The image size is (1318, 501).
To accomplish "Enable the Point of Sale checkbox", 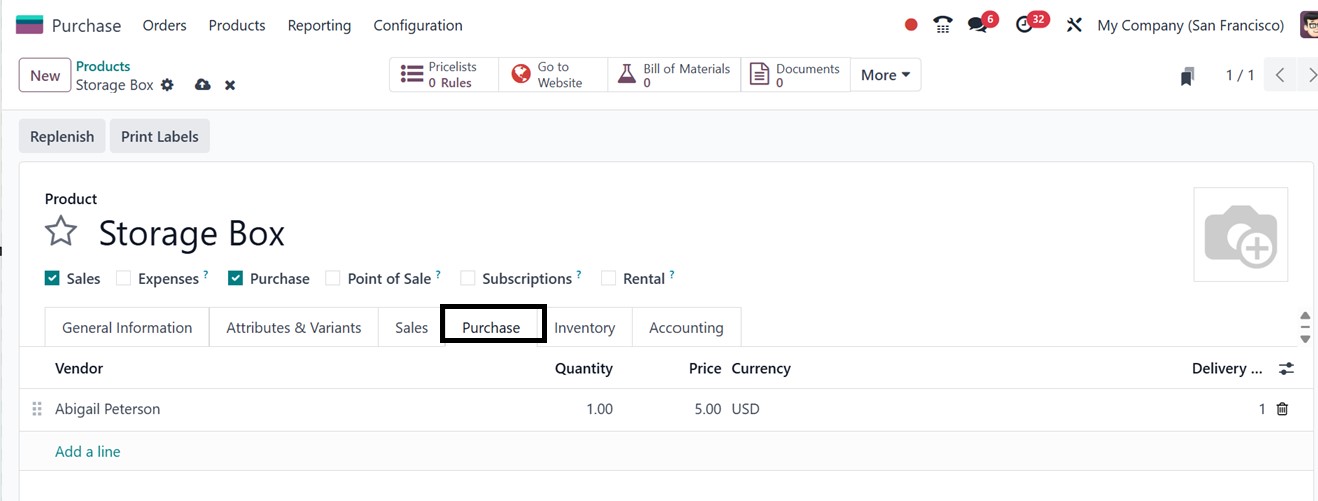I will coord(333,279).
